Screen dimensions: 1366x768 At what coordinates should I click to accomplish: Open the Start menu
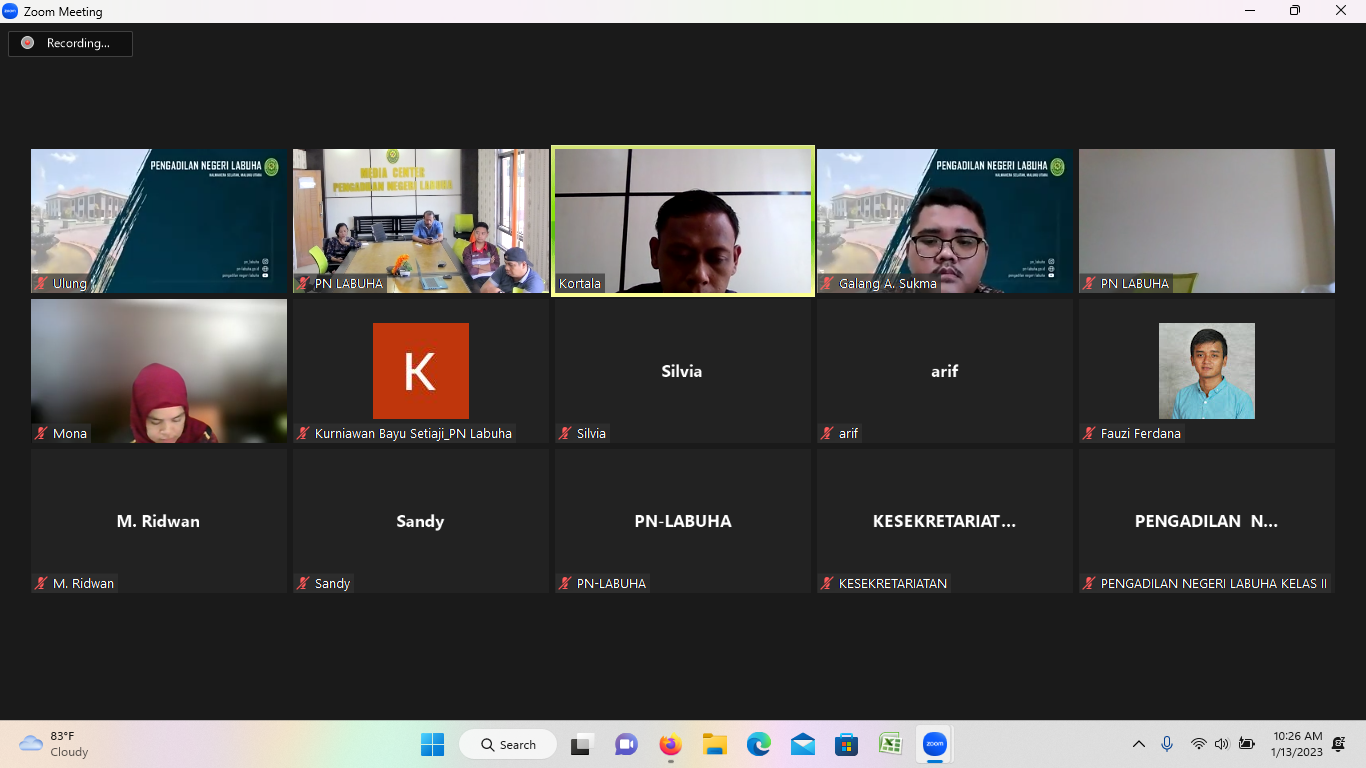coord(432,744)
